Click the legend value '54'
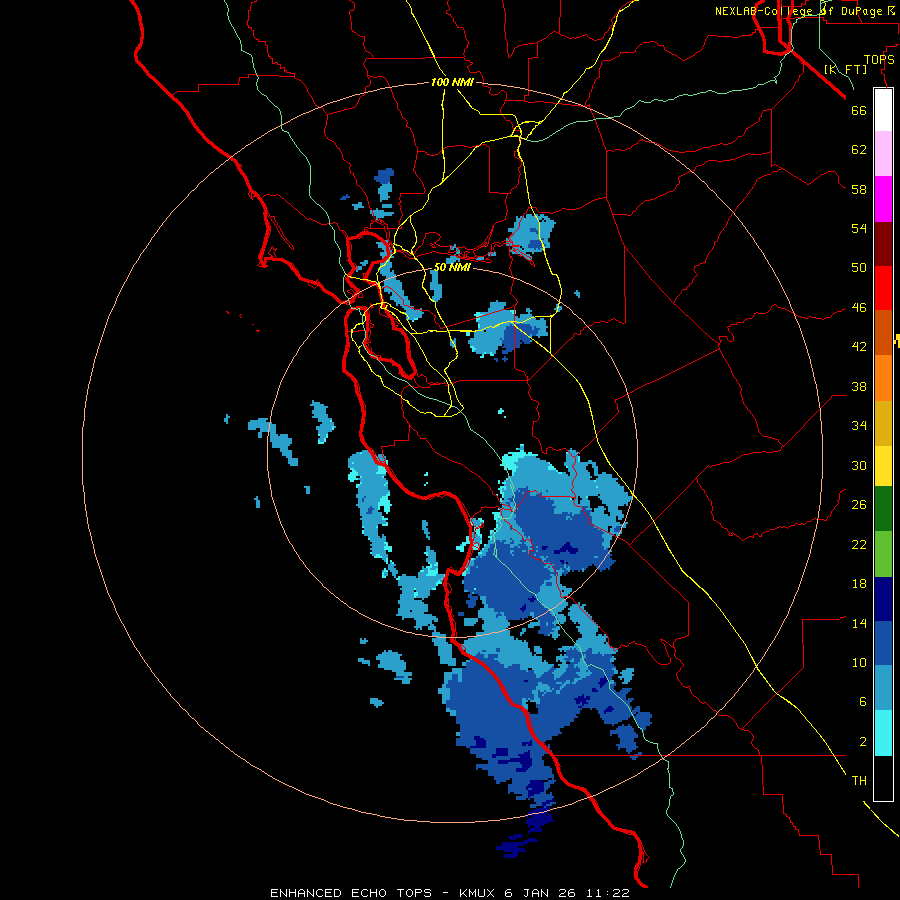 pyautogui.click(x=859, y=228)
